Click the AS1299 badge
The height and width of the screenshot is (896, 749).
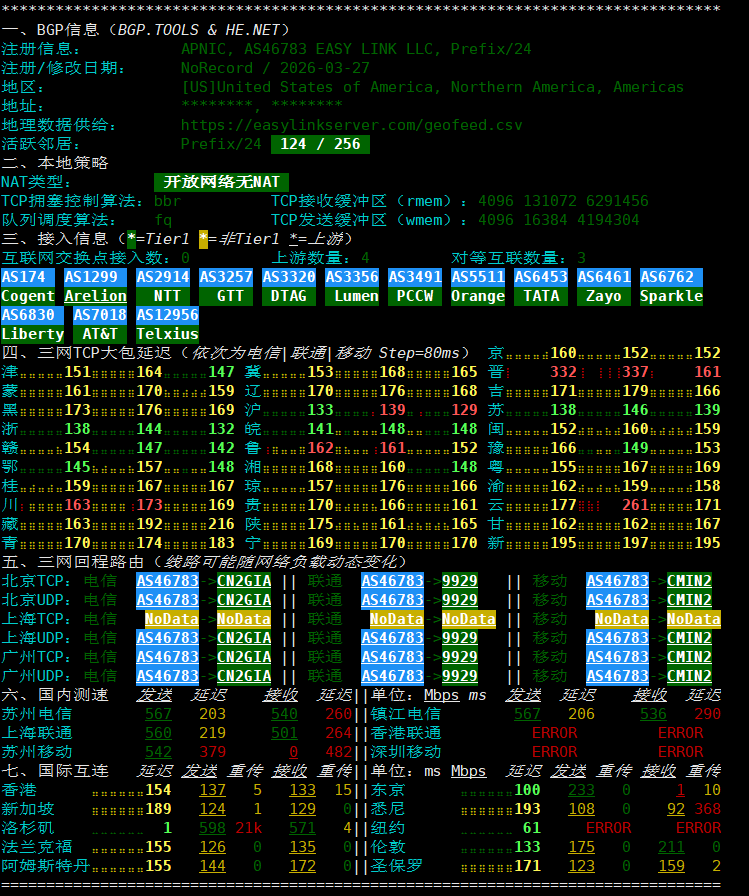95,277
